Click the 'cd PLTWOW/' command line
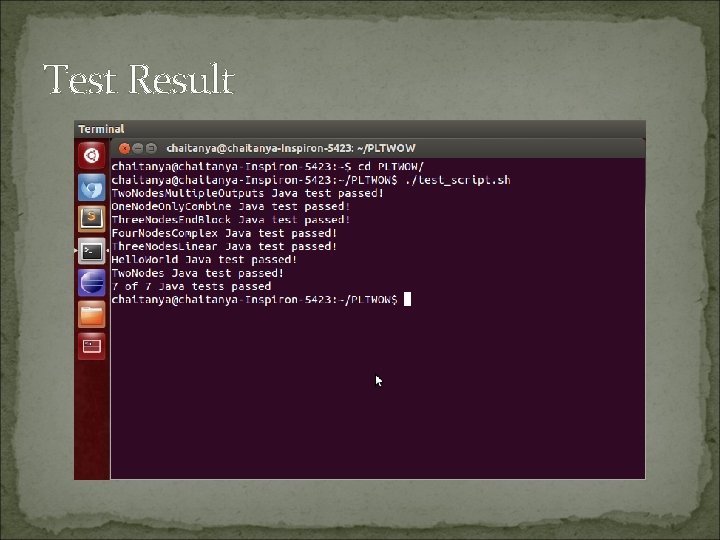Image resolution: width=720 pixels, height=540 pixels. pyautogui.click(x=267, y=167)
